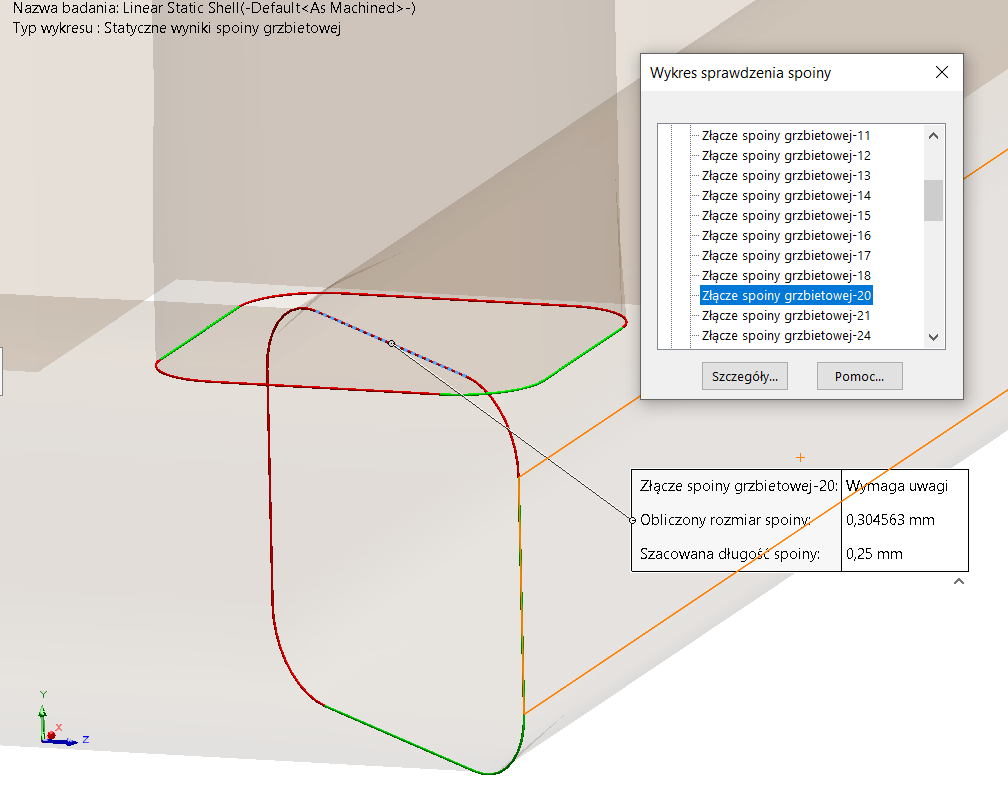Screen dimensions: 1008x792
Task: Select Złącze spoiny grzbietowej-14 in the list
Action: (785, 195)
